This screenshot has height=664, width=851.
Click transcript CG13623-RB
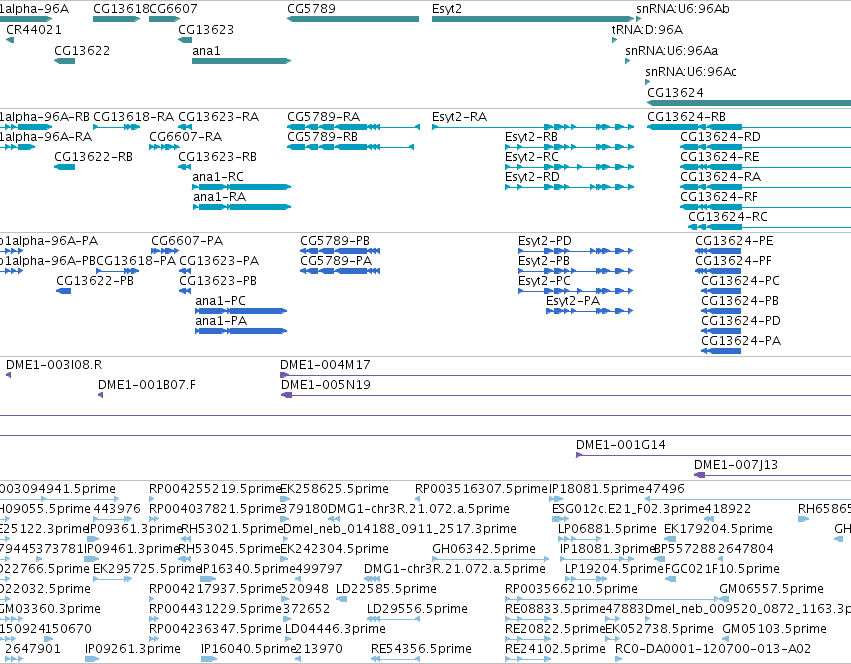coord(185,167)
